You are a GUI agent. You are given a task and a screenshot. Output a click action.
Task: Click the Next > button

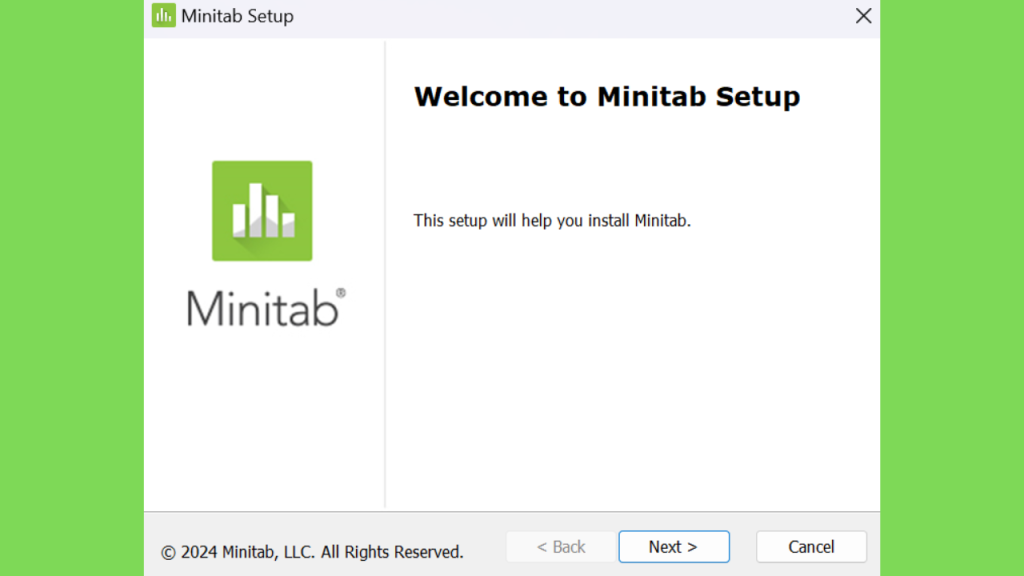673,547
